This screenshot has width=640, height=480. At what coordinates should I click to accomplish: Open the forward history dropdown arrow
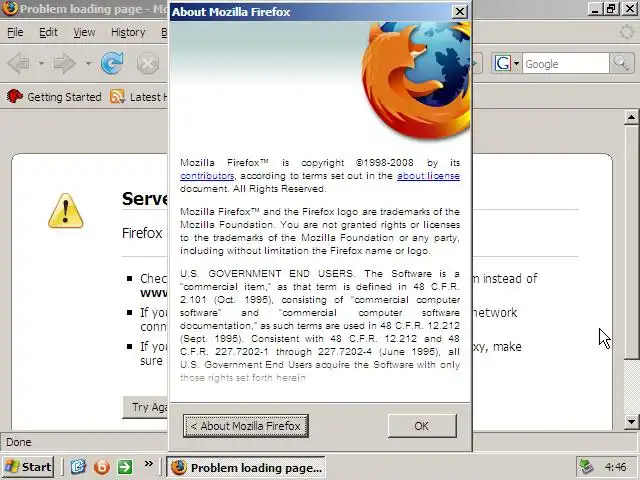pos(88,63)
